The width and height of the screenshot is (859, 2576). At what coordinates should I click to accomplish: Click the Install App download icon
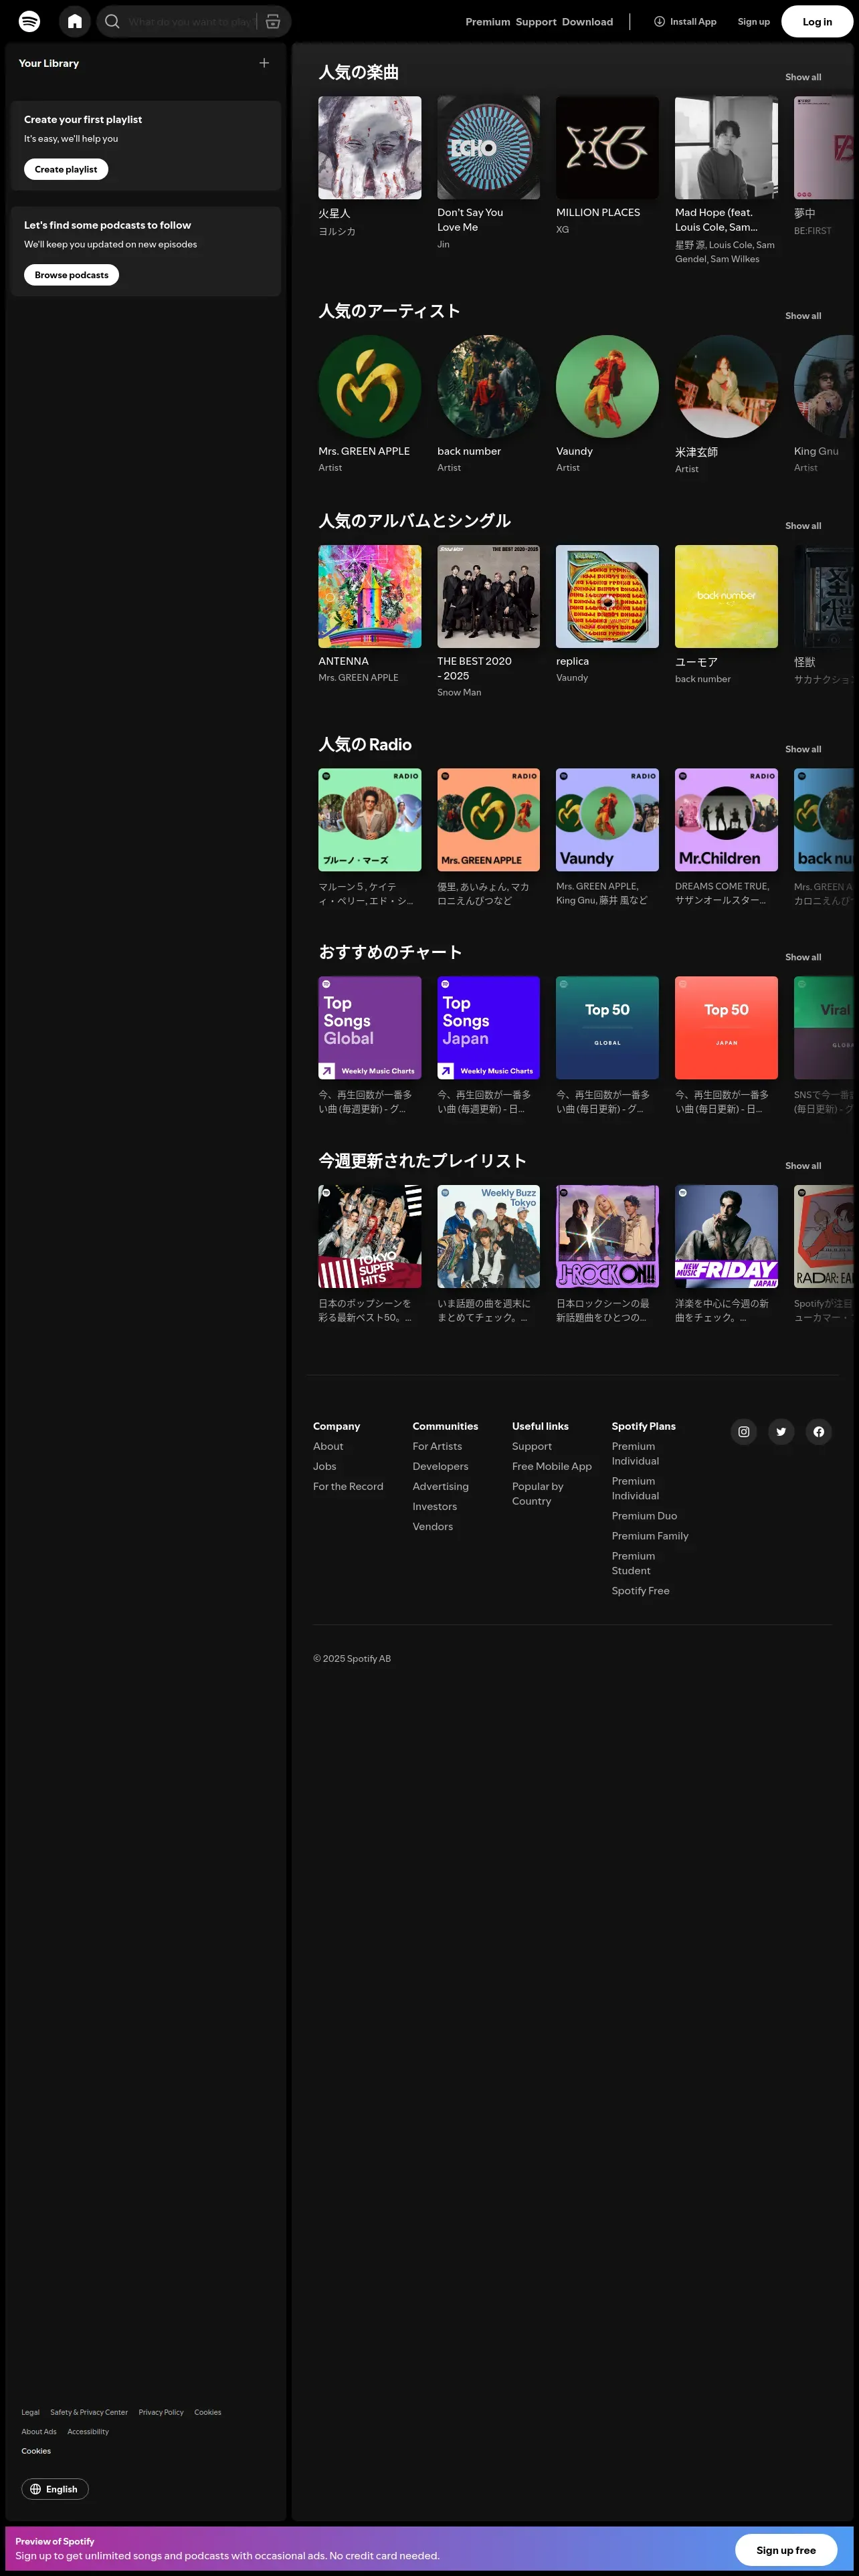pyautogui.click(x=659, y=21)
